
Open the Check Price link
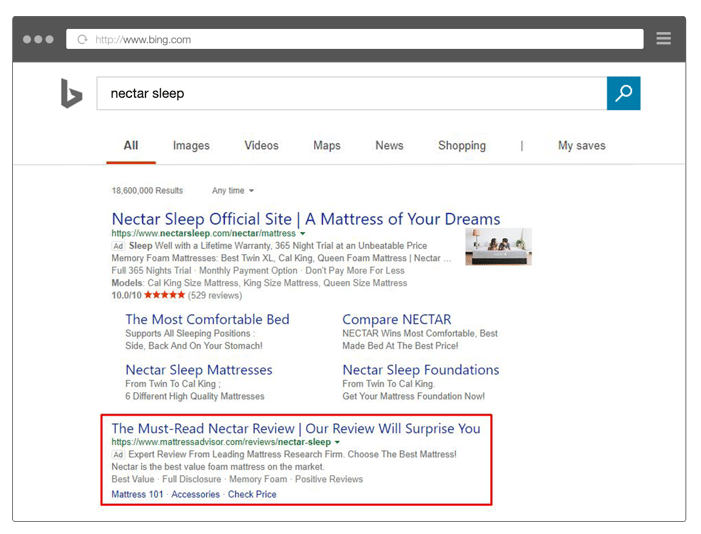(x=252, y=494)
